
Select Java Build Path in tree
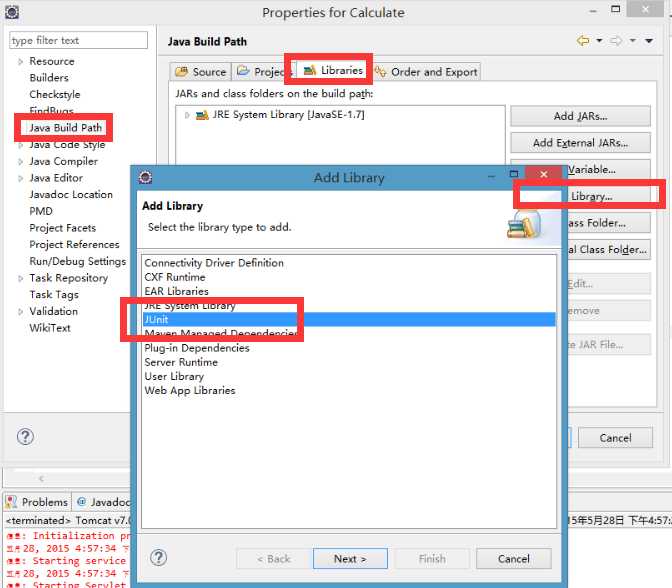tap(65, 128)
